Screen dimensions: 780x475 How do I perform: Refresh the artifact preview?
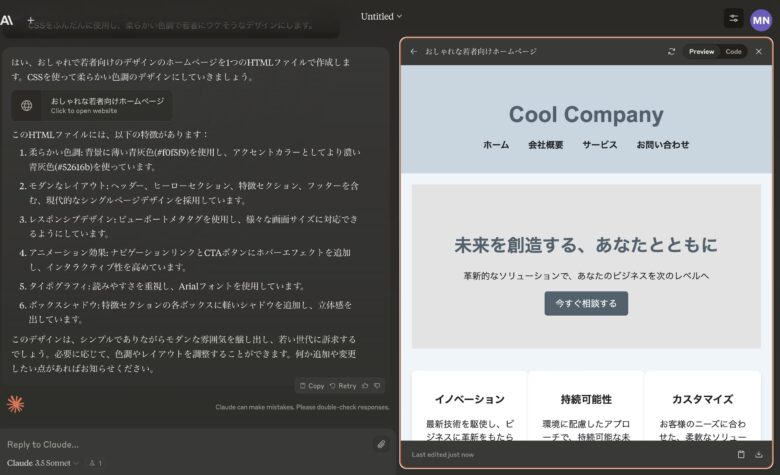coord(672,51)
